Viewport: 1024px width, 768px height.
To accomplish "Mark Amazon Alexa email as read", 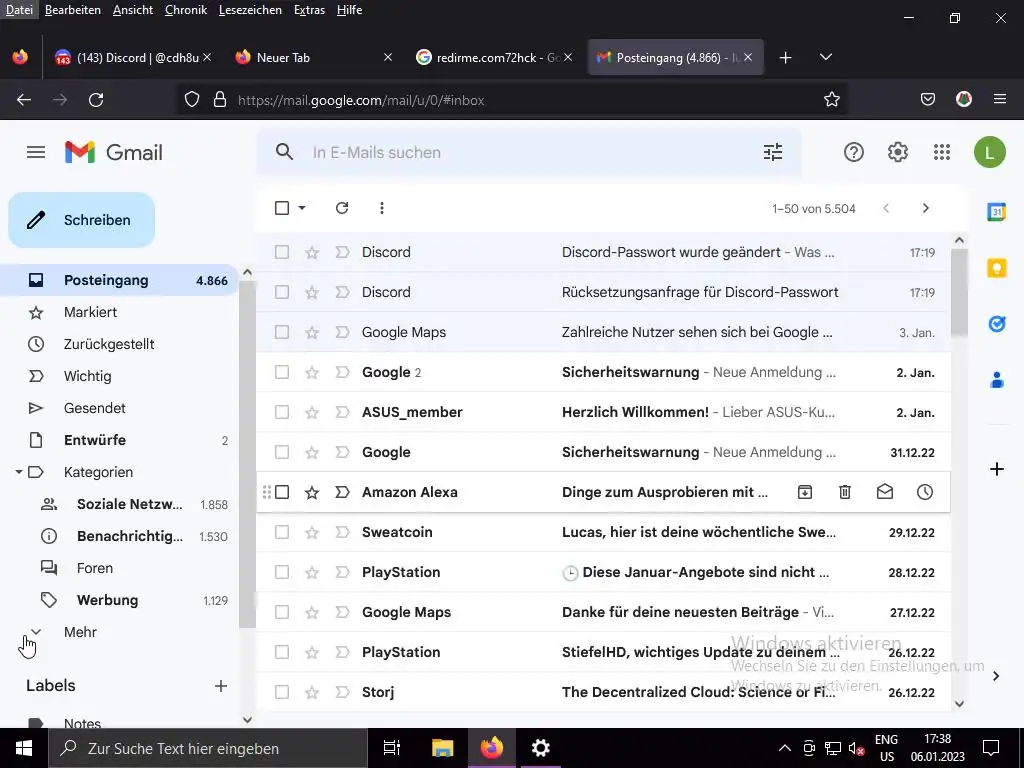I will (x=884, y=492).
